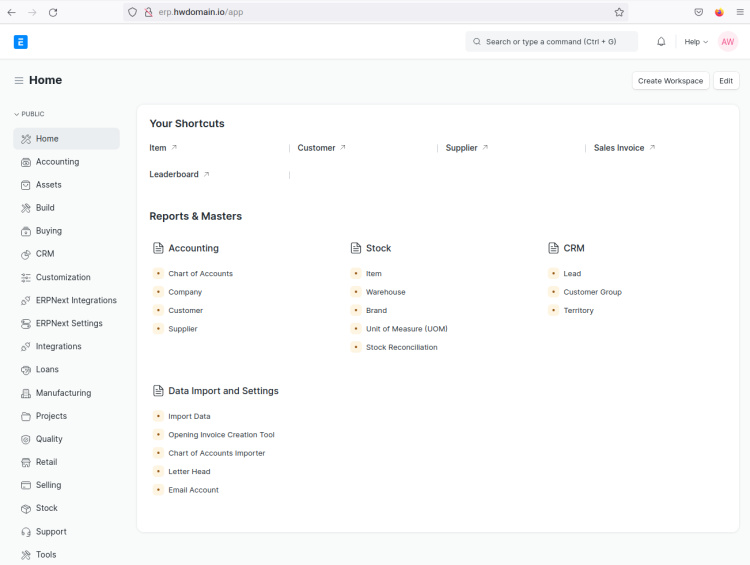Expand the Help dropdown menu
Image resolution: width=750 pixels, height=565 pixels.
[x=696, y=42]
